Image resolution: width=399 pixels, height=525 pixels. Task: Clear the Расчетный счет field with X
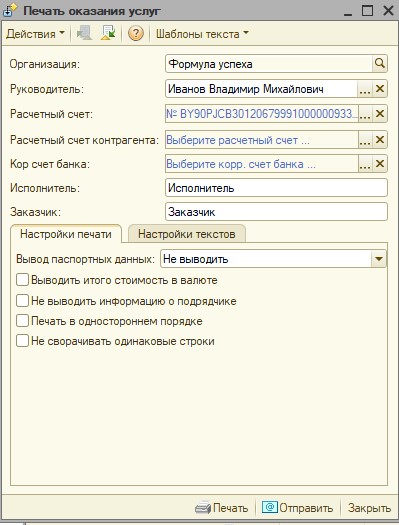[380, 114]
